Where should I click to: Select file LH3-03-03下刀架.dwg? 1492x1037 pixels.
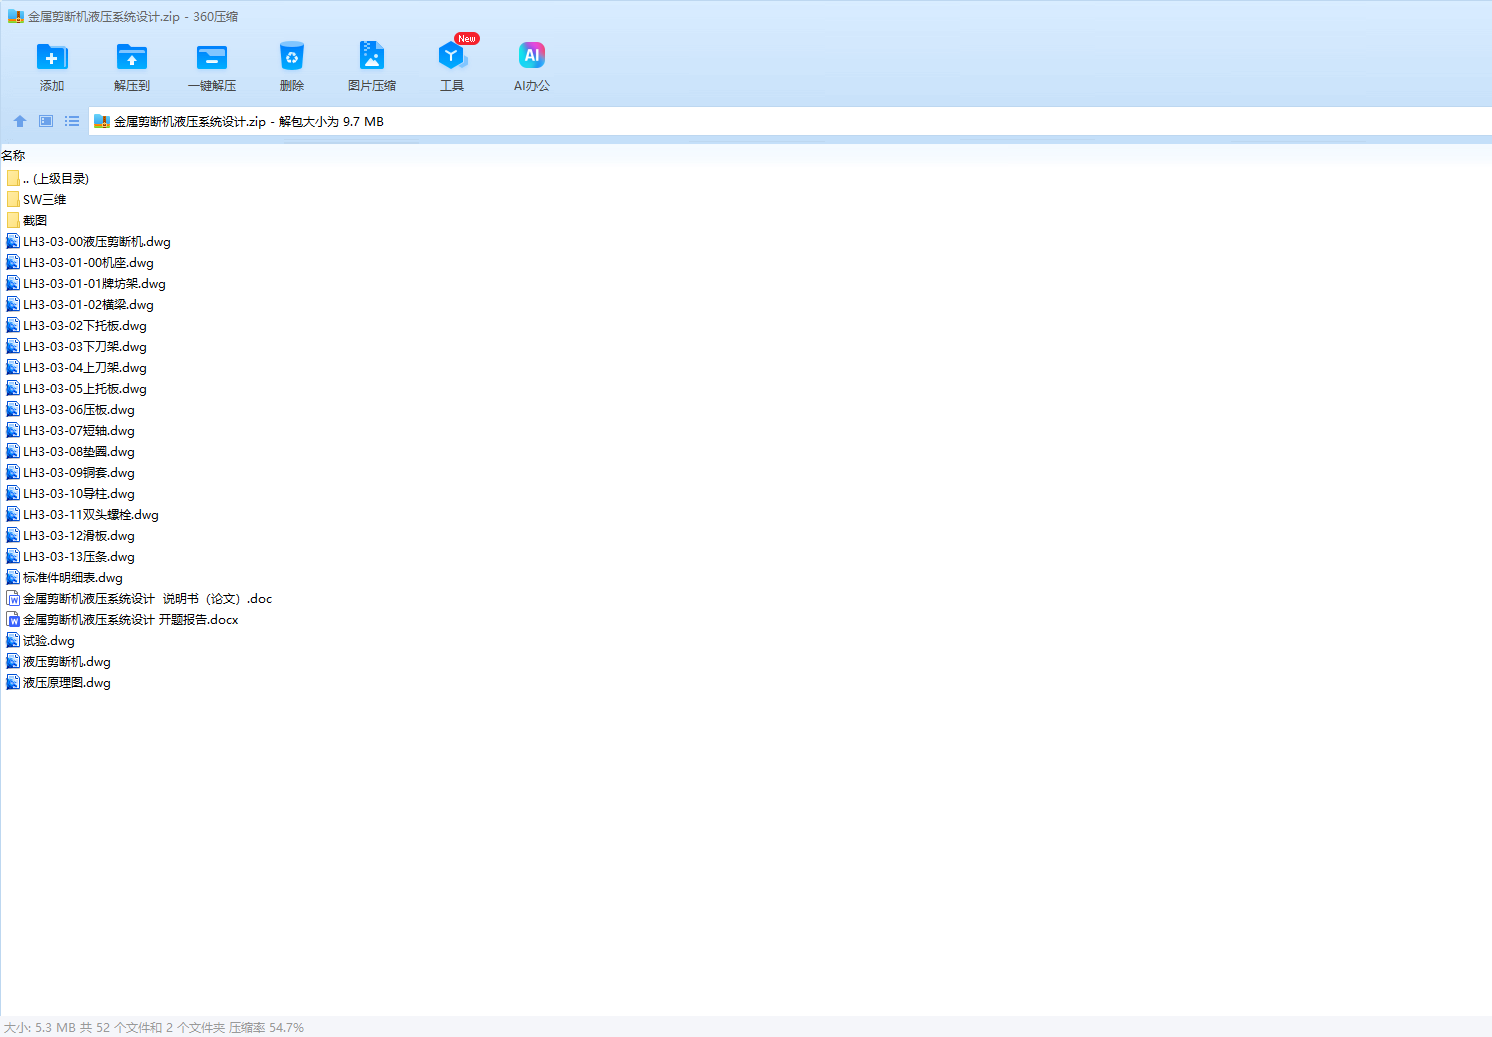coord(85,347)
